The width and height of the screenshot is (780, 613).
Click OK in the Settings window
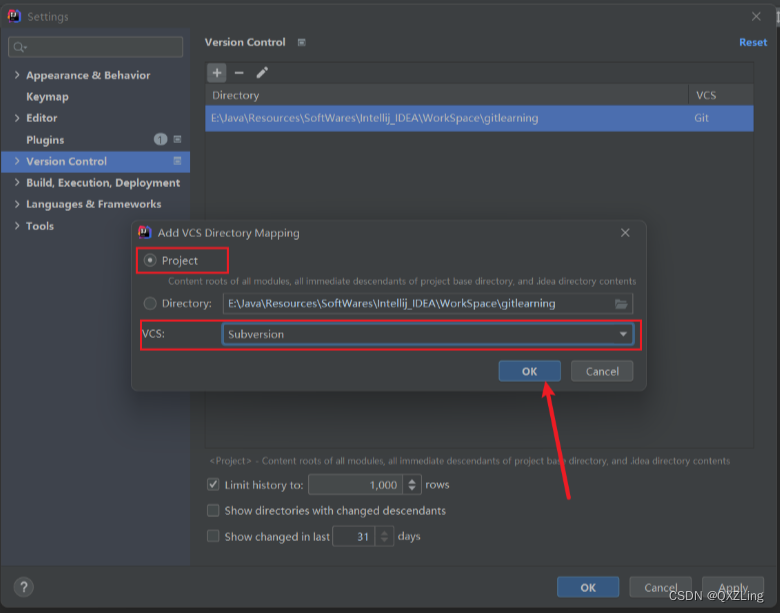(588, 587)
